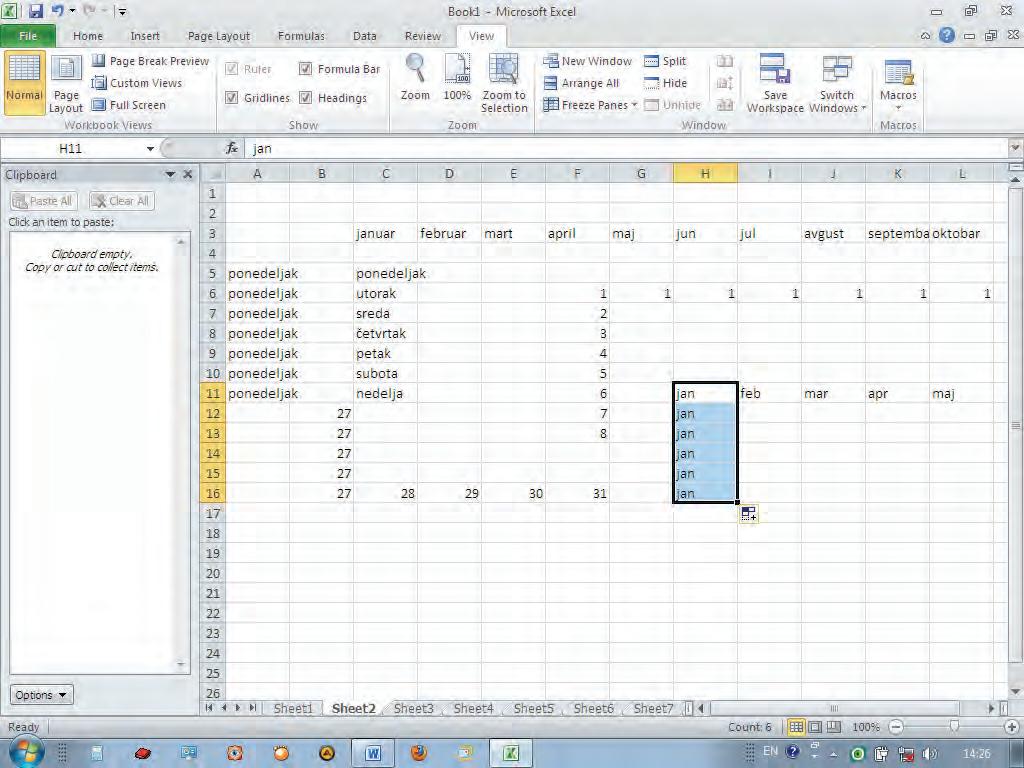Save the workbook from Quick Access toolbar
1024x768 pixels.
click(35, 11)
